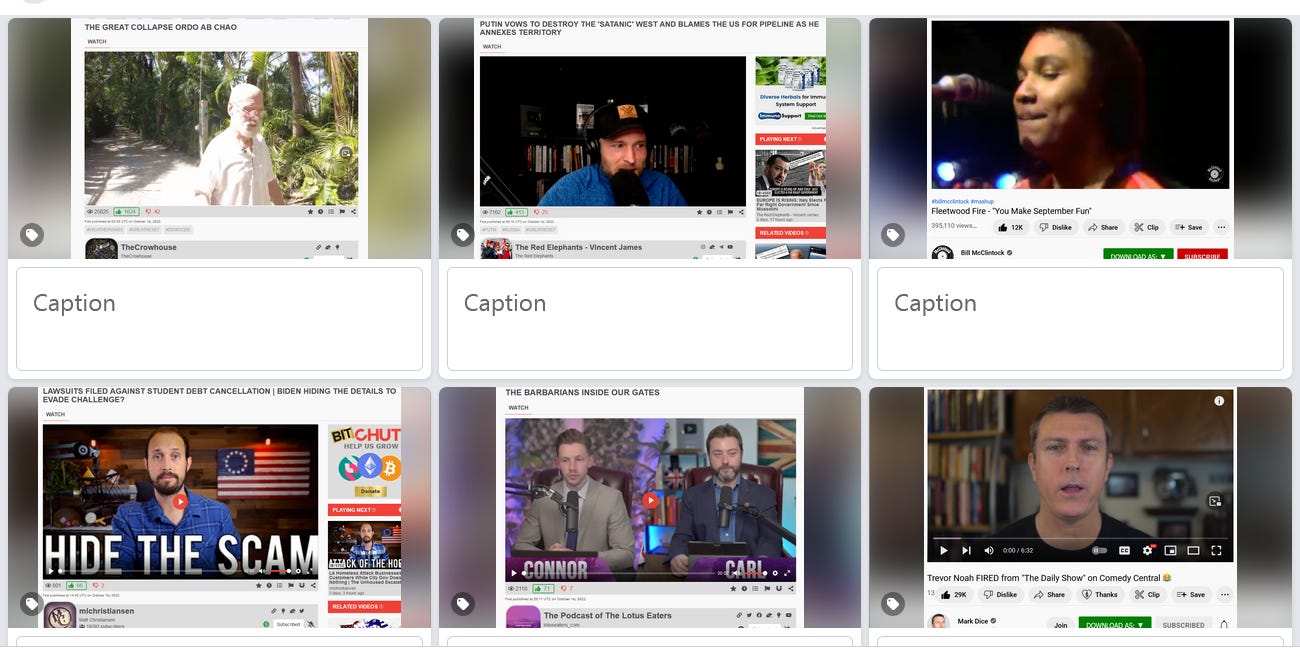Click volume icon in Trevor Noah video
Viewport: 1300px width, 657px height.
click(x=989, y=550)
